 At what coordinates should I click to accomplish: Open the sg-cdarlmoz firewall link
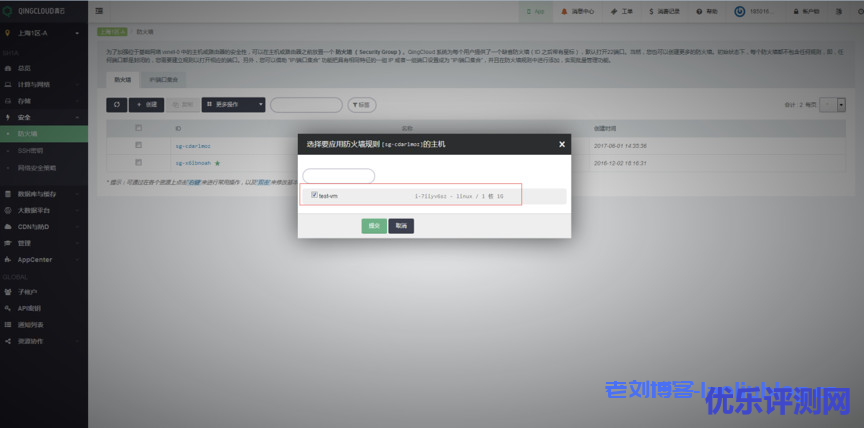[193, 146]
